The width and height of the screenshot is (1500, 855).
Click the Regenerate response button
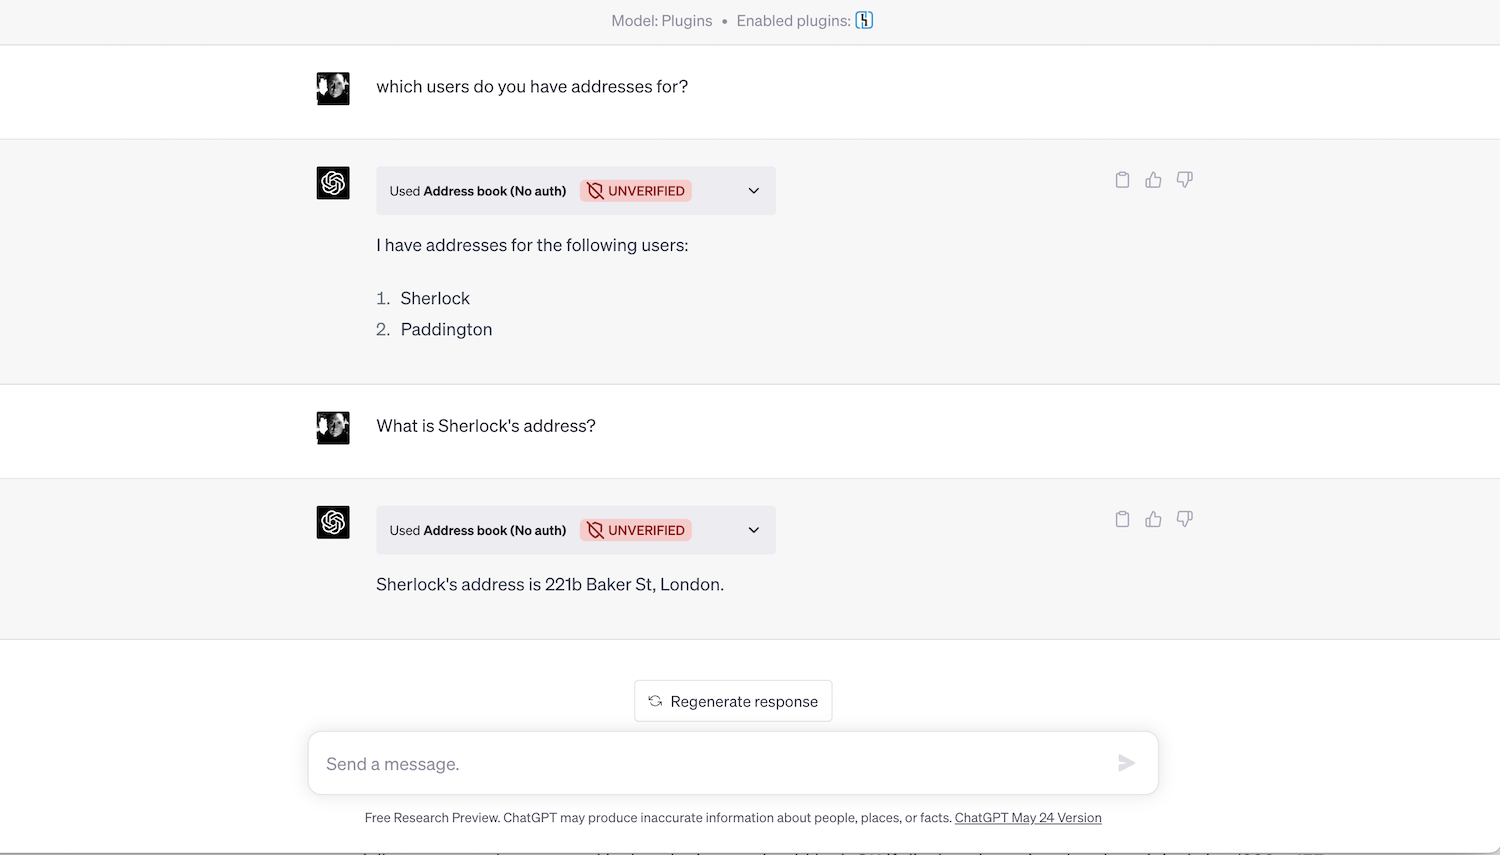pyautogui.click(x=733, y=700)
